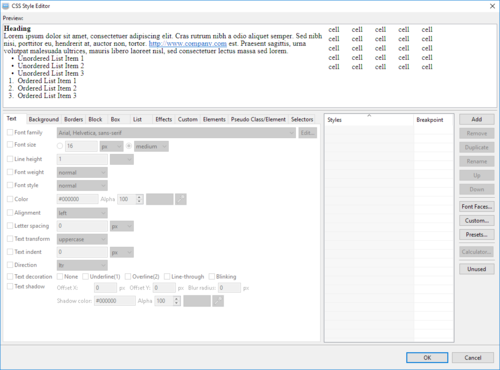Enable the Direction checkbox

tap(10, 265)
